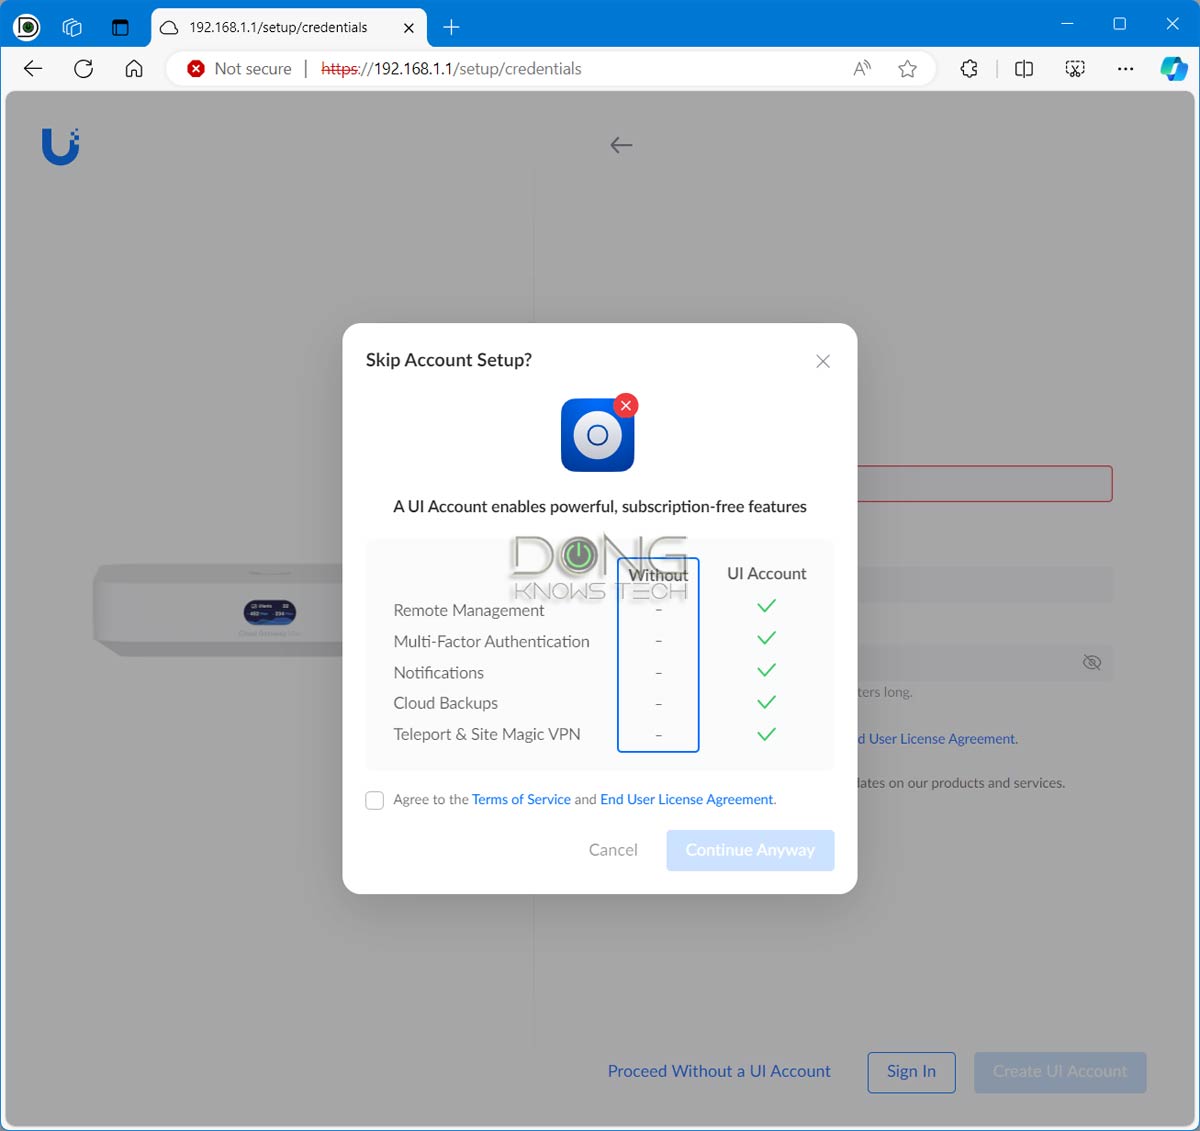Open Copilot in the browser toolbar
This screenshot has width=1200, height=1131.
pos(1172,68)
